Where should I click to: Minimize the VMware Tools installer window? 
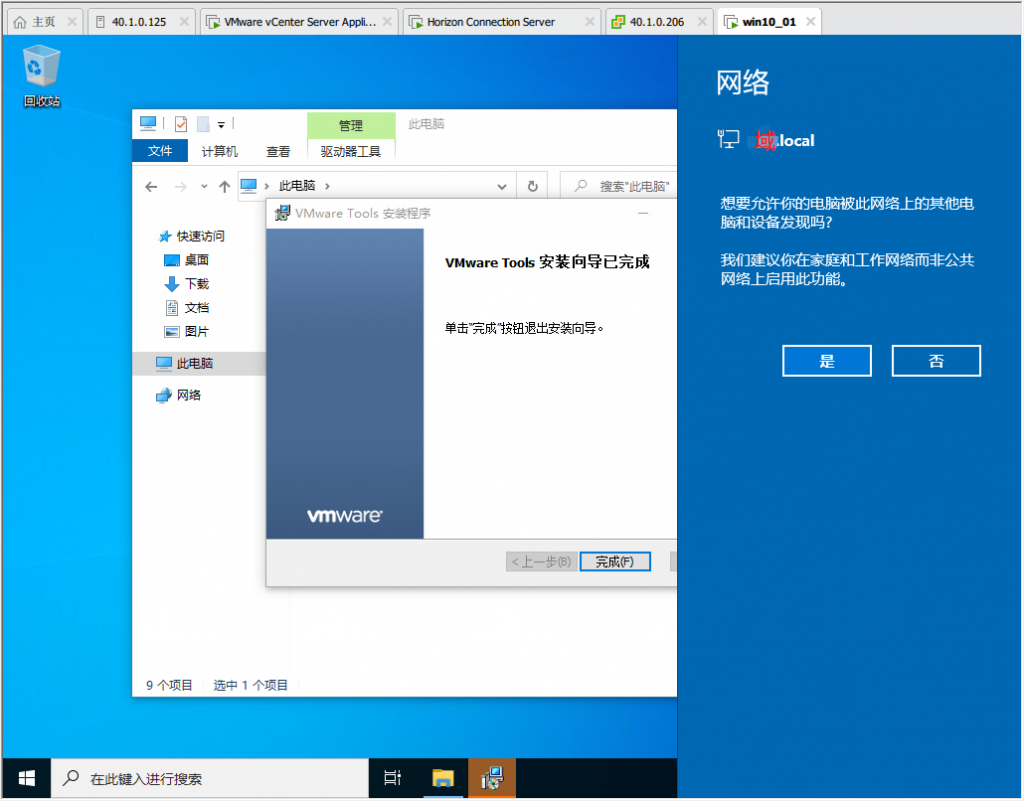click(x=643, y=213)
